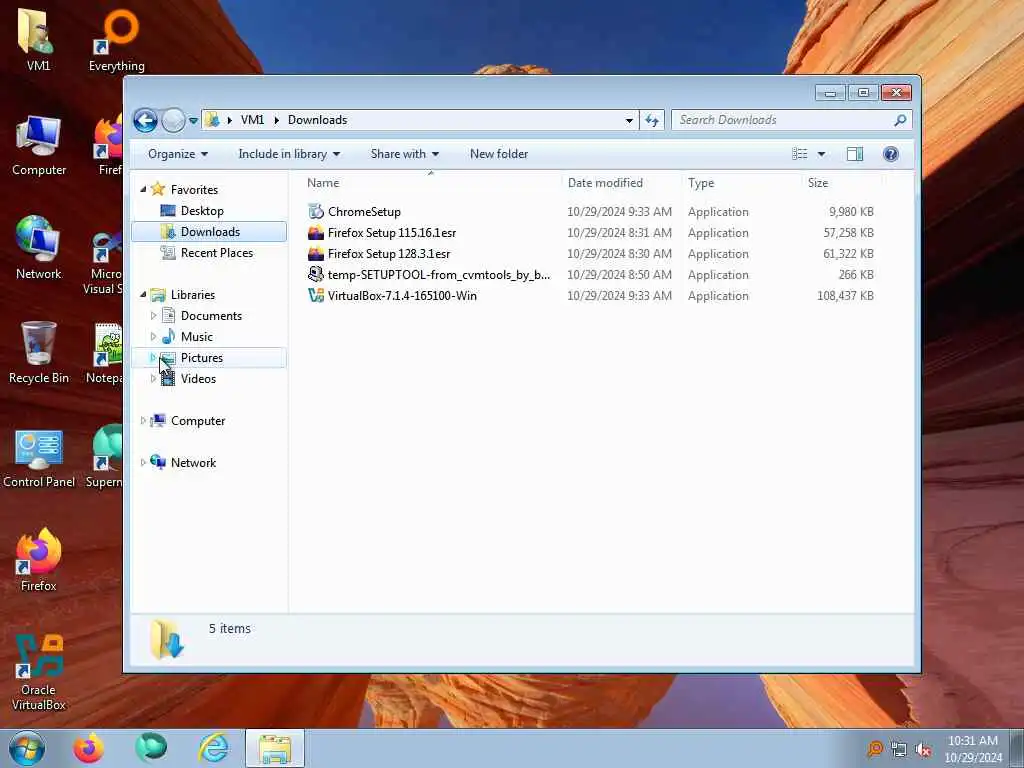Select the ChromeSetup file icon
This screenshot has width=1024, height=768.
tap(316, 212)
